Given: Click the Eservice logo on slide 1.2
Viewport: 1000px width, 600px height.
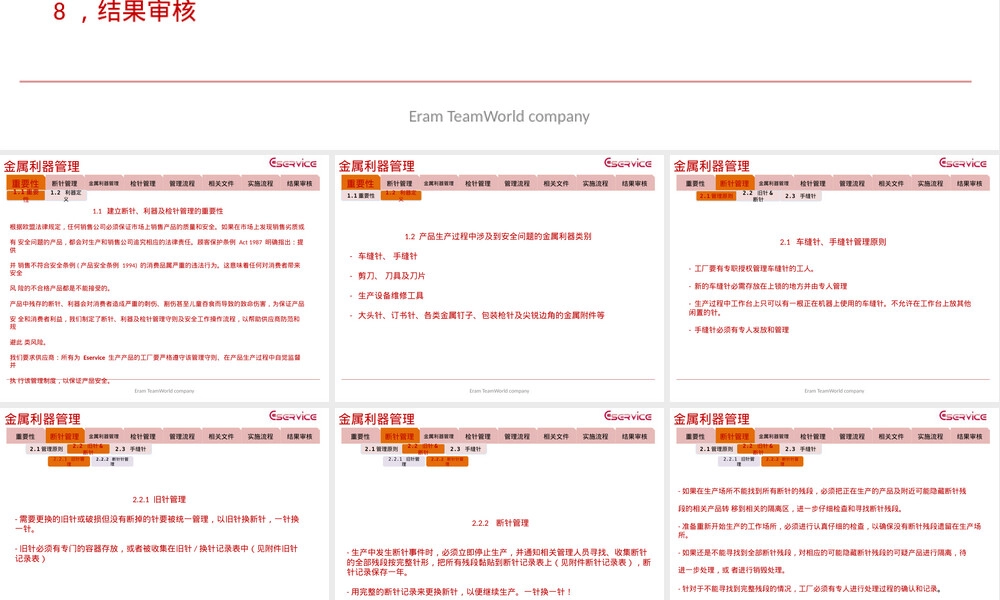Looking at the screenshot, I should (628, 163).
